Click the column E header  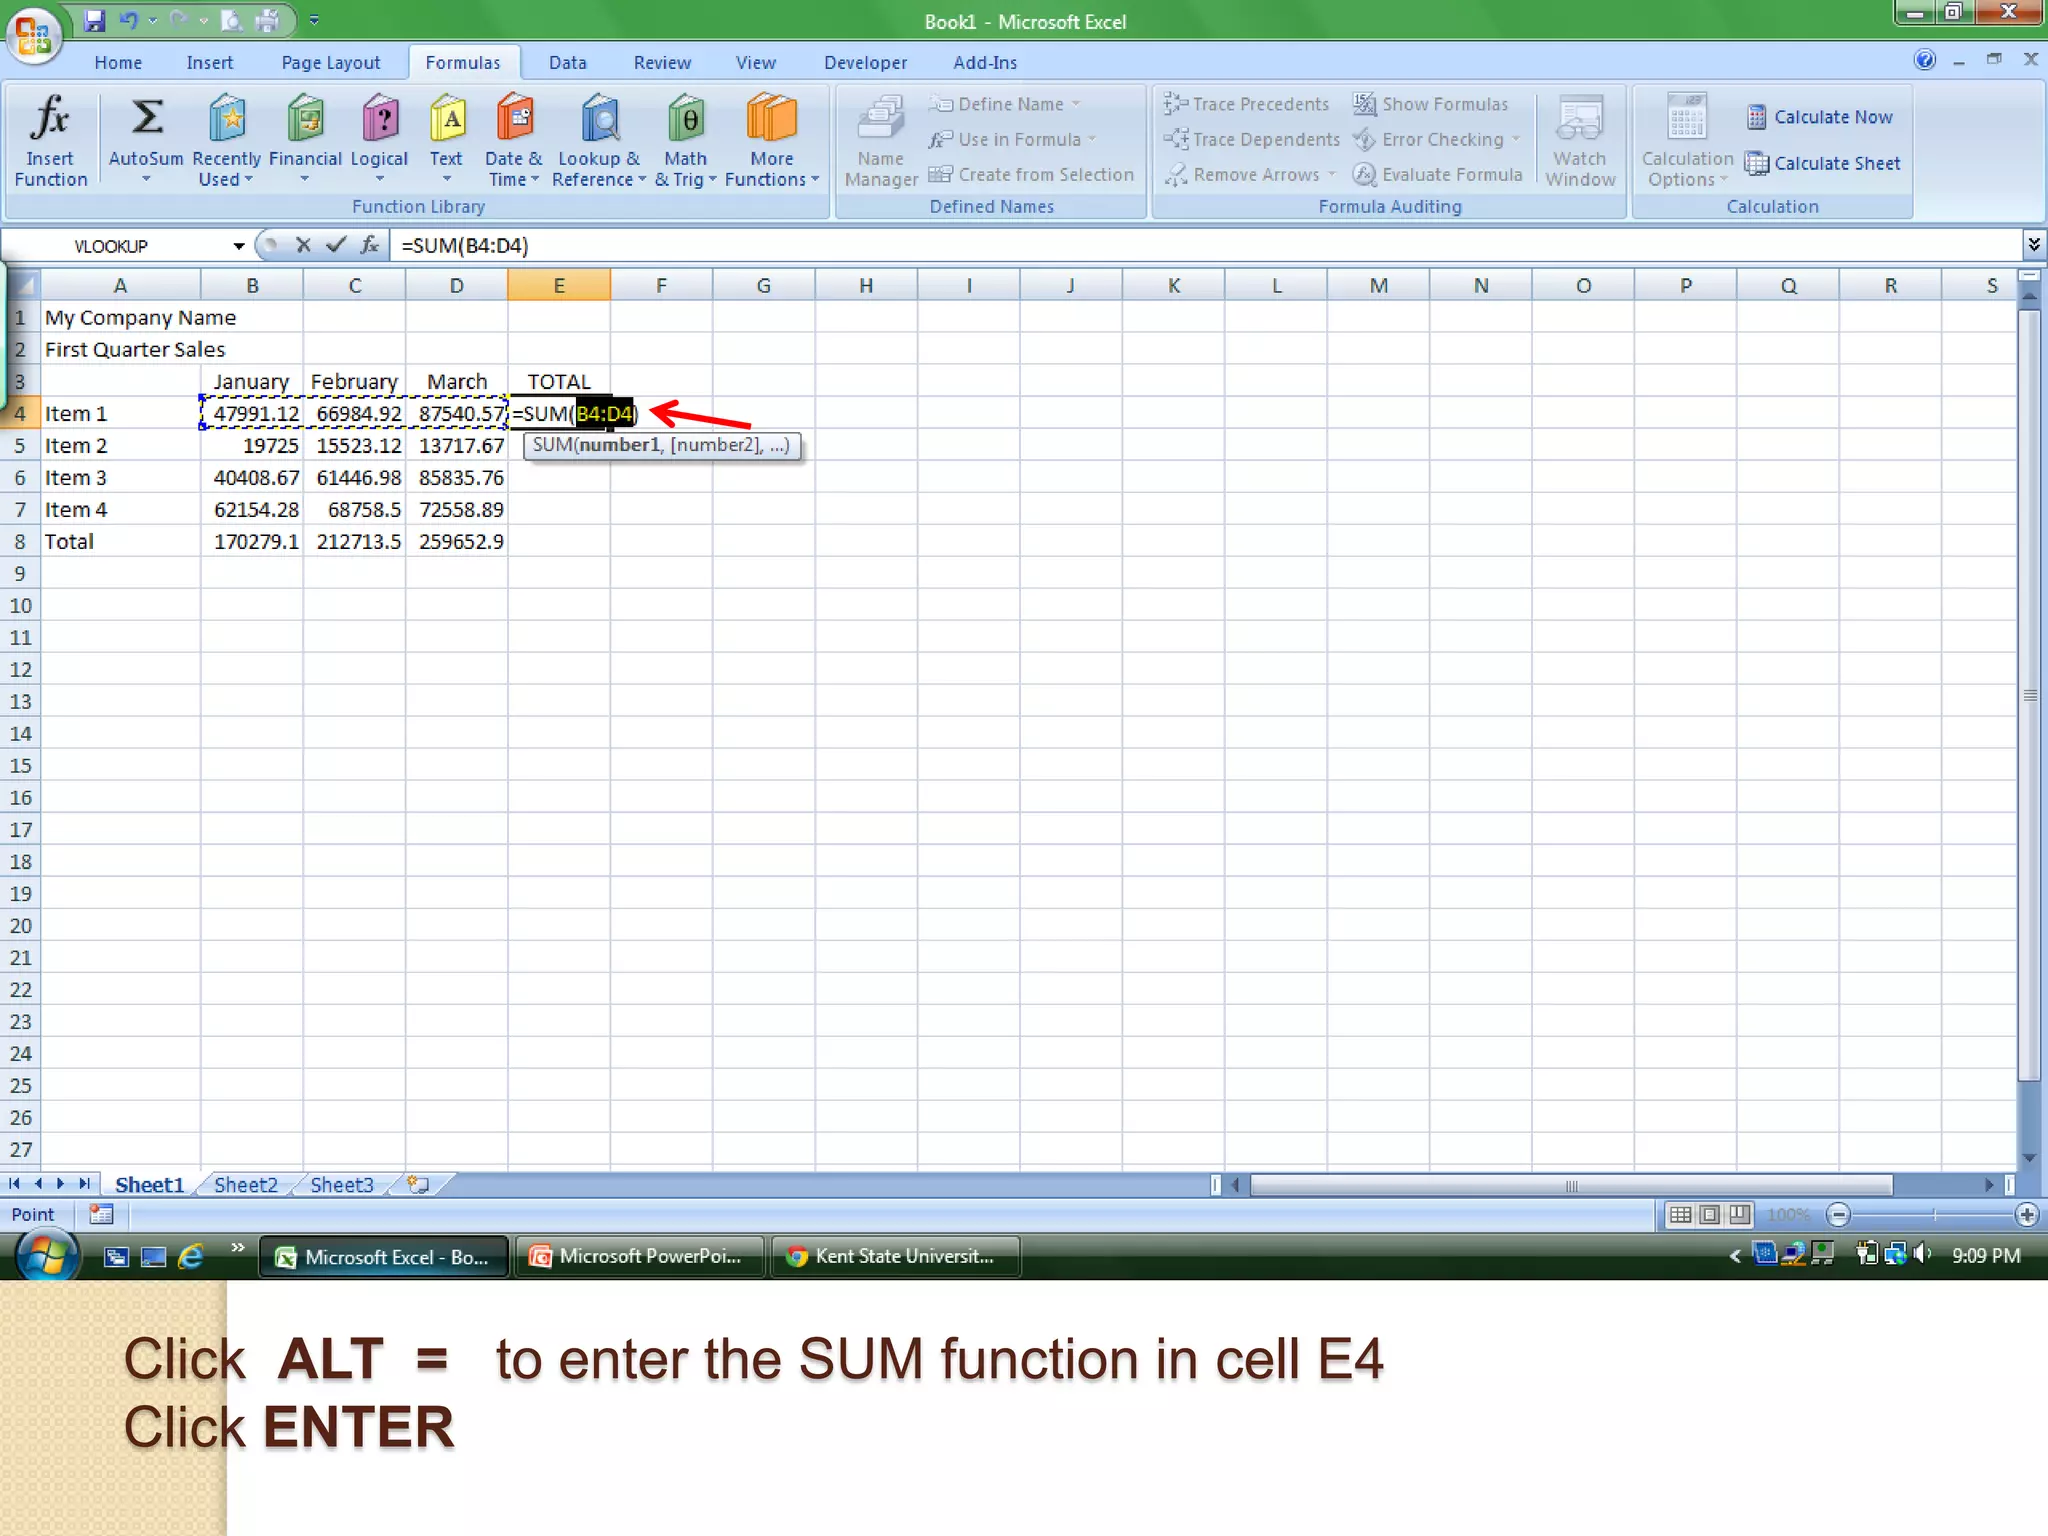[x=559, y=285]
